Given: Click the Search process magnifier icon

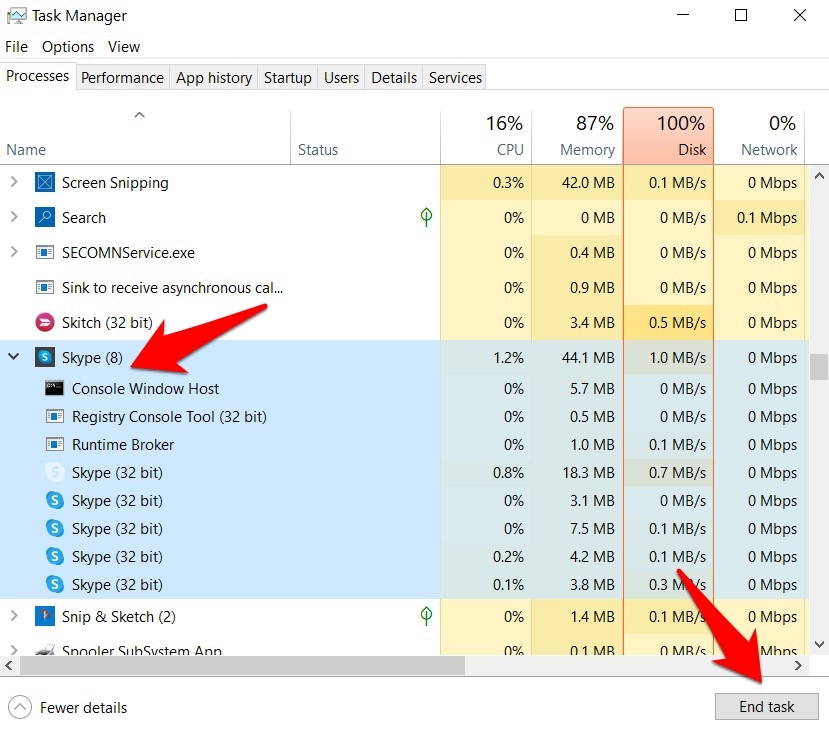Looking at the screenshot, I should [x=45, y=217].
